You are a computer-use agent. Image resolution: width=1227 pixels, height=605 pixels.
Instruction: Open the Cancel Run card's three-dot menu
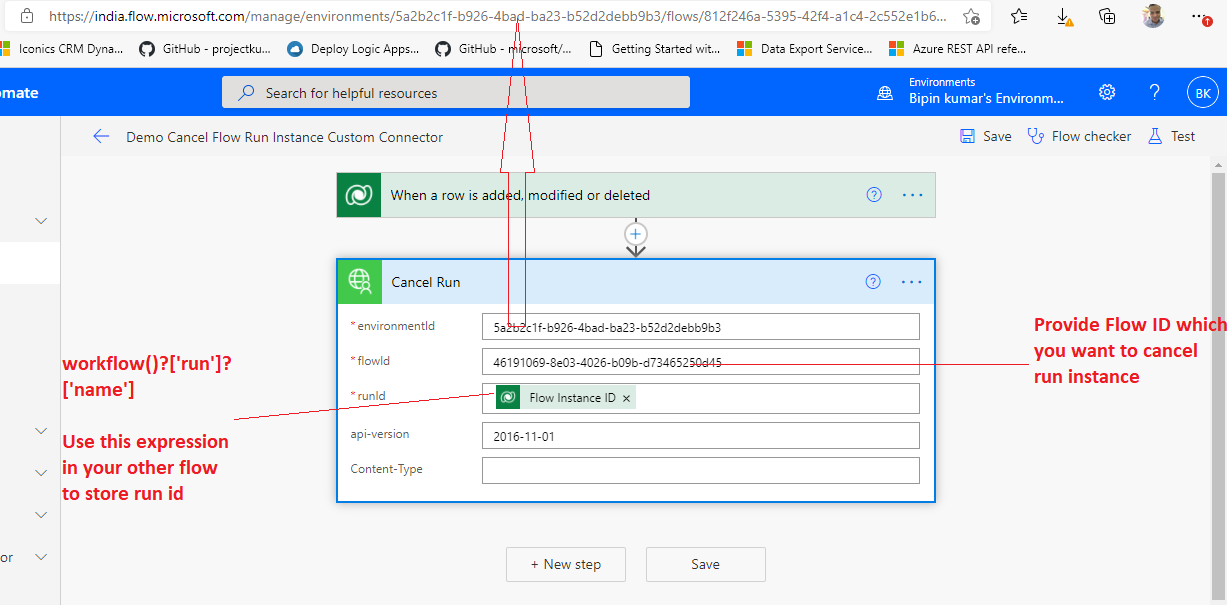(x=911, y=282)
